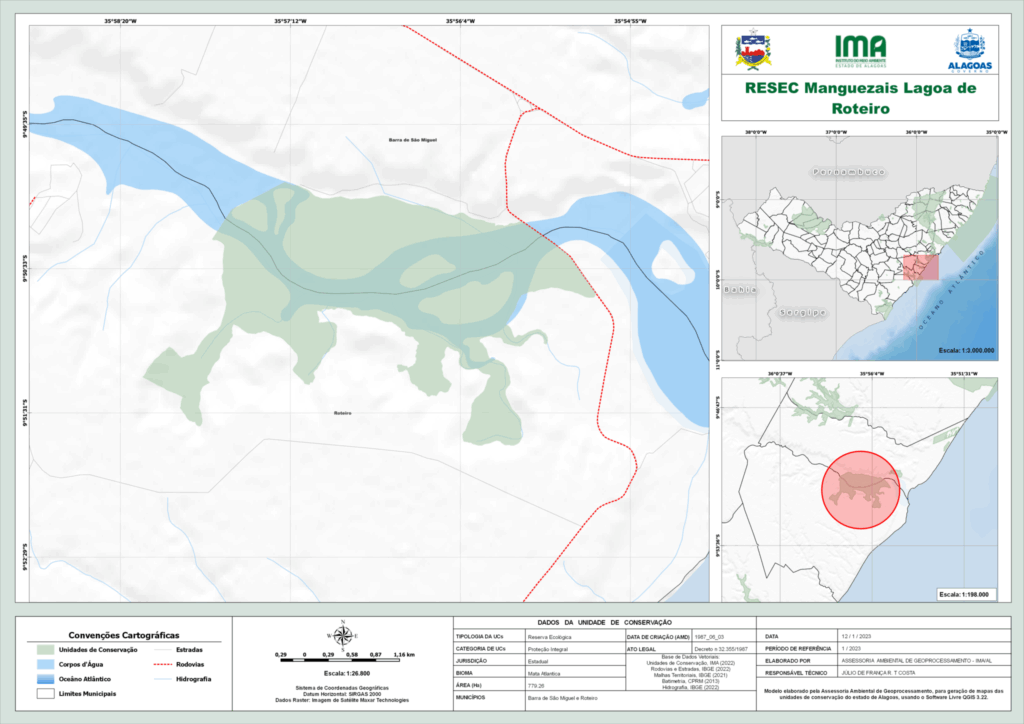Click the Escala 1:198.000 label
The image size is (1024, 724).
click(x=963, y=594)
